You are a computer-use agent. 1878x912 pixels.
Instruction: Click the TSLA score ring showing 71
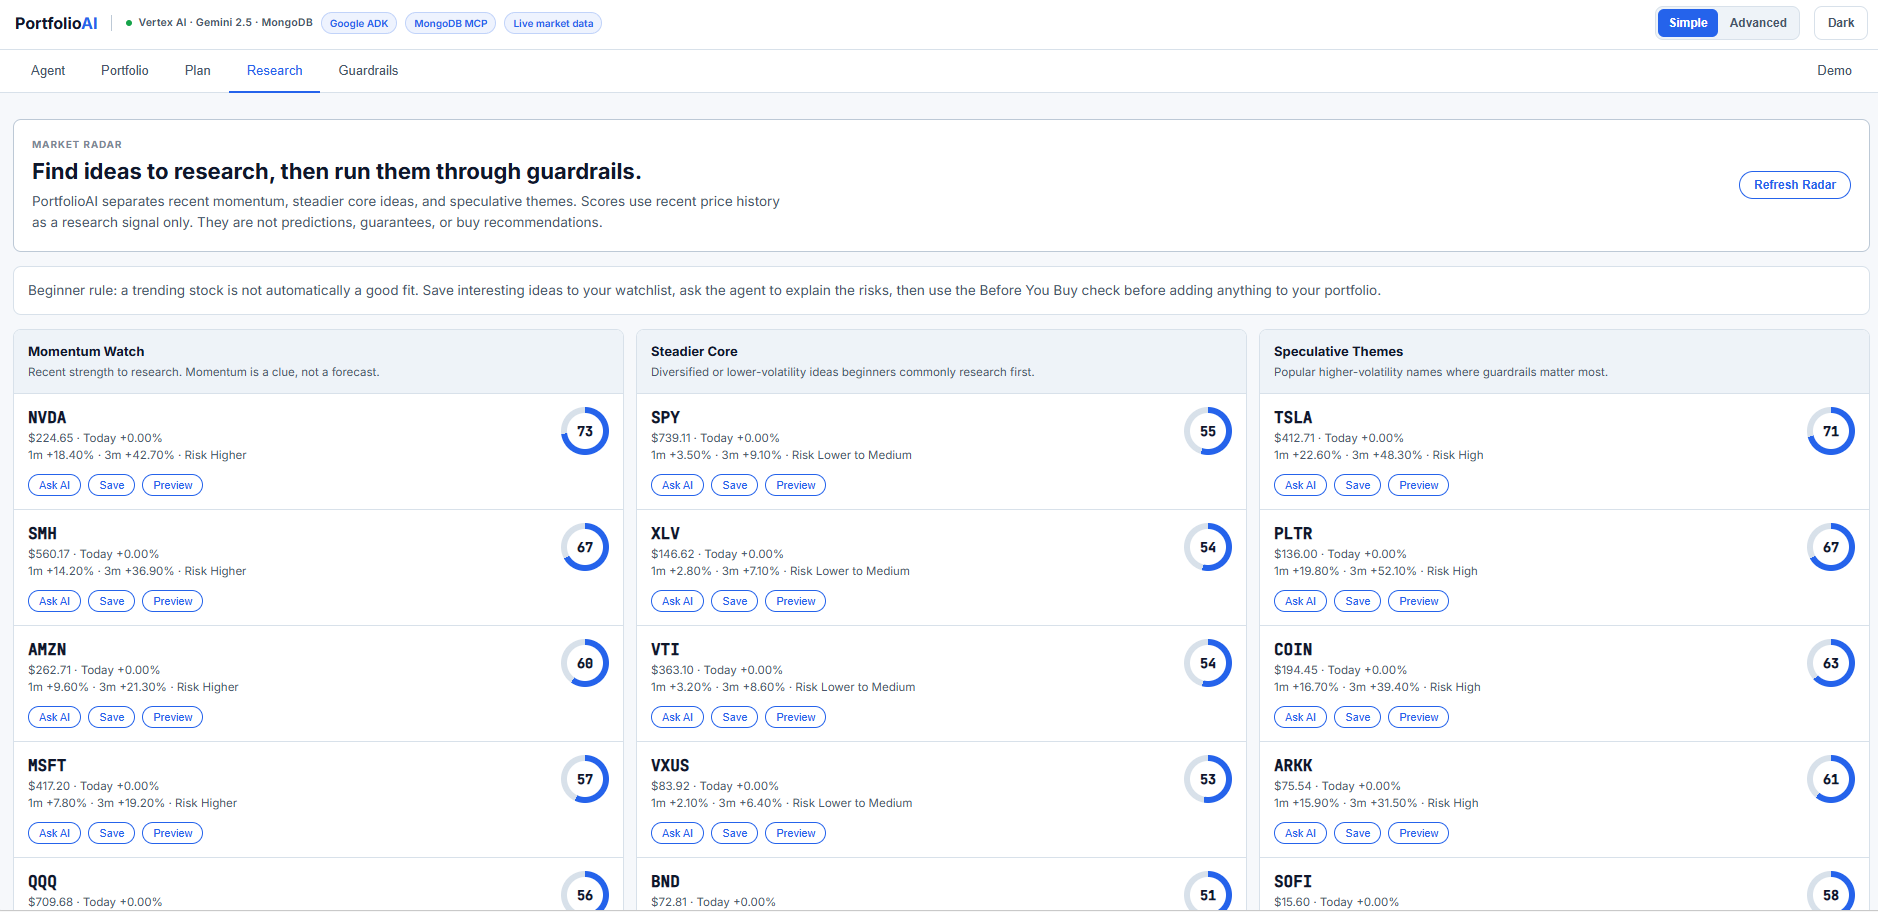tap(1831, 431)
